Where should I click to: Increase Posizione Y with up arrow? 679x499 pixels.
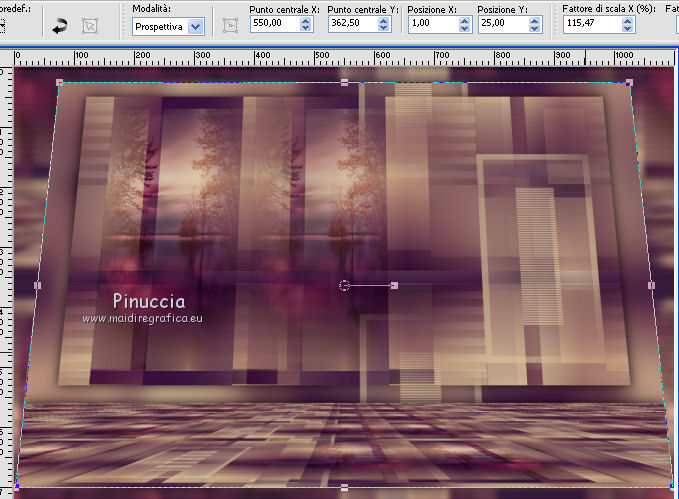[535, 20]
